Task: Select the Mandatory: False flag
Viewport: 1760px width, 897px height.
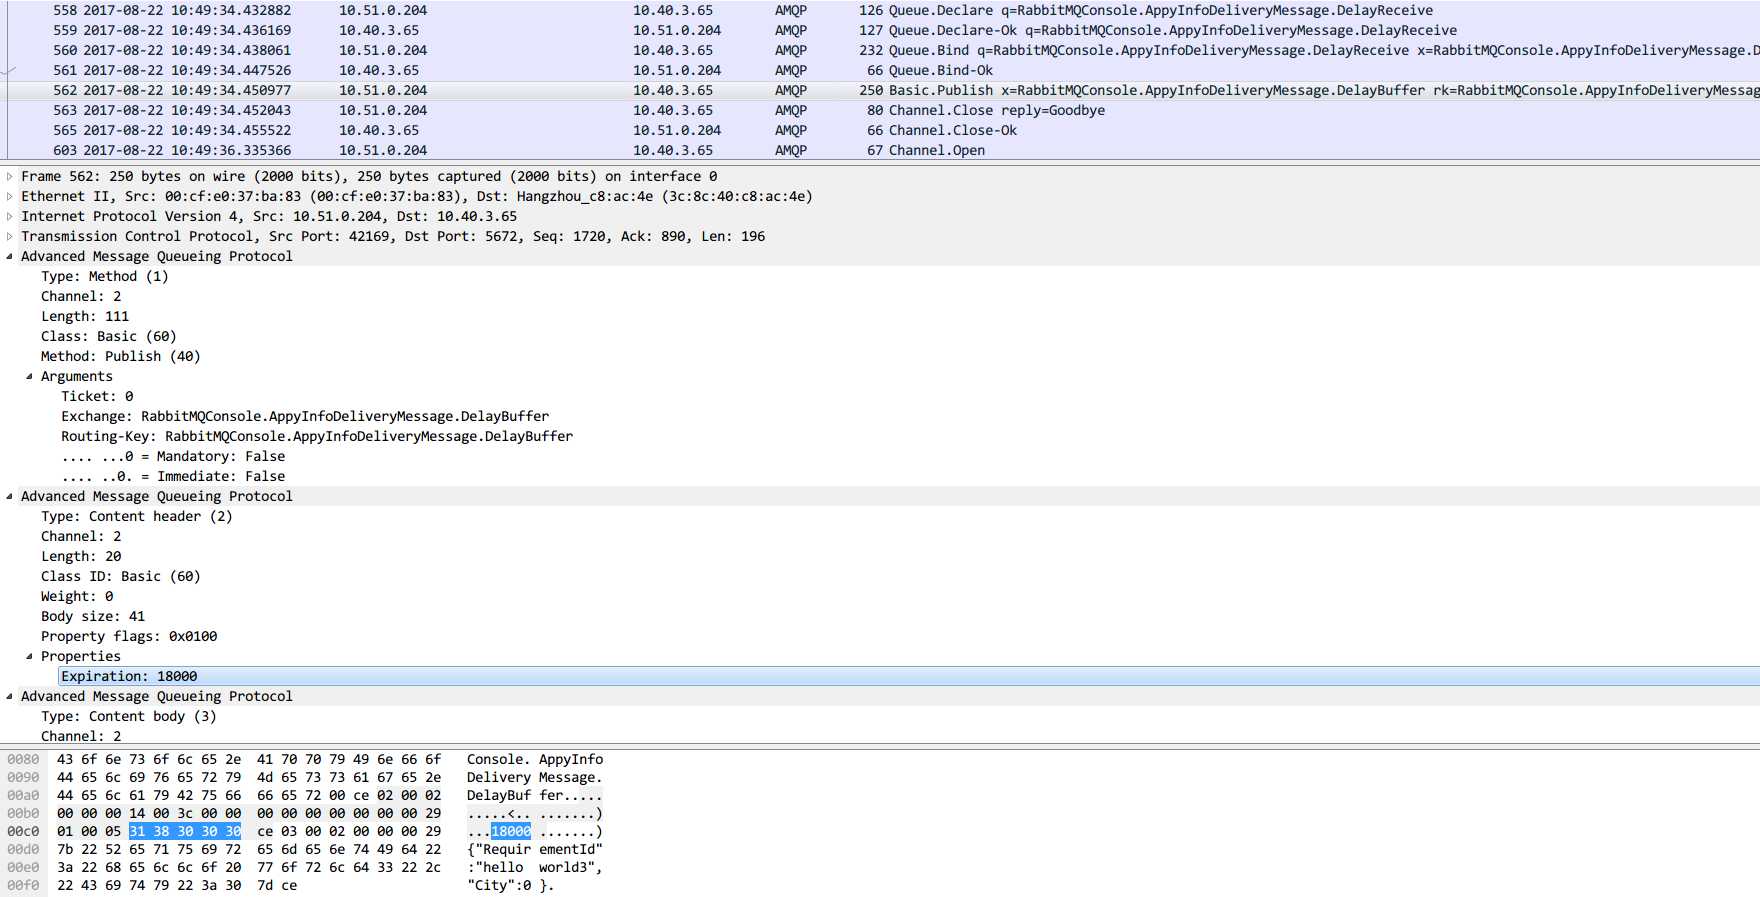Action: (x=173, y=456)
